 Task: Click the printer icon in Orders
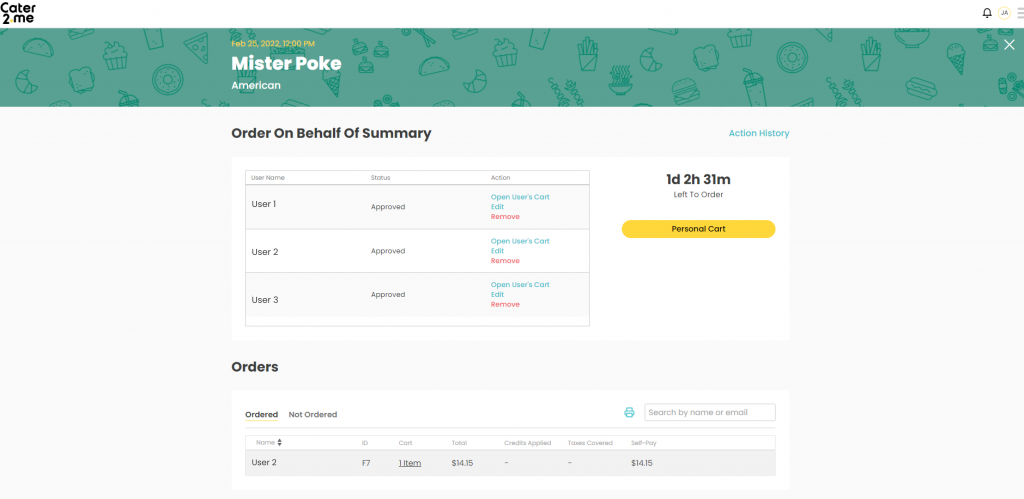(x=629, y=412)
